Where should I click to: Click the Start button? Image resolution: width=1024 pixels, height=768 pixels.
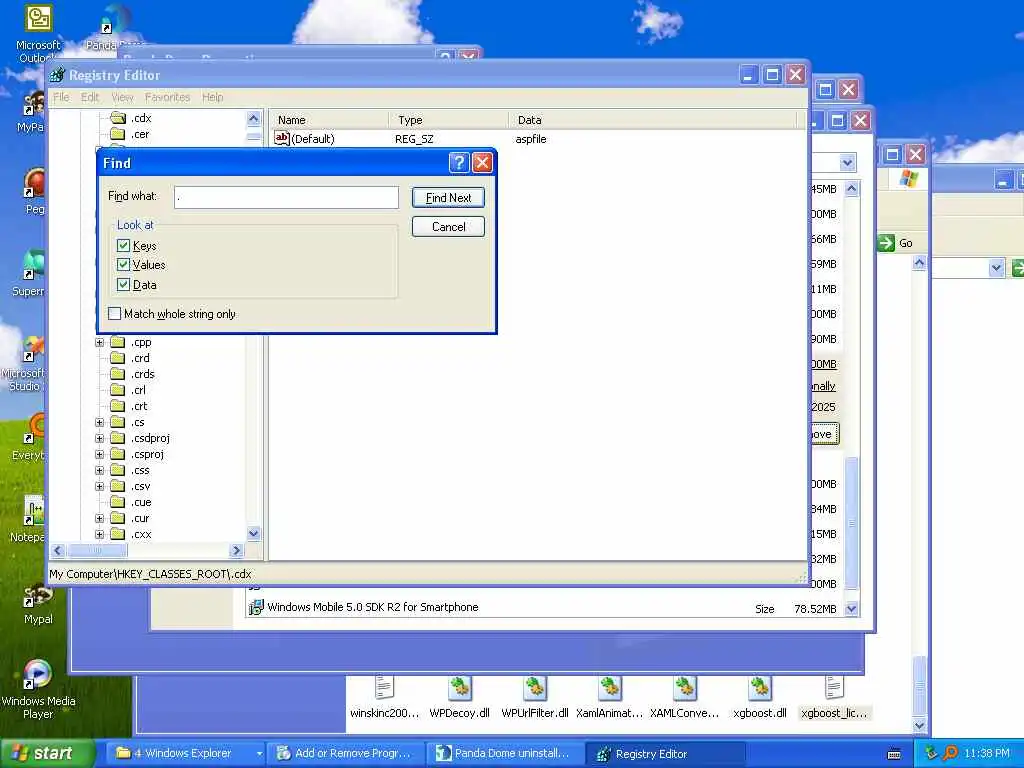pos(47,753)
